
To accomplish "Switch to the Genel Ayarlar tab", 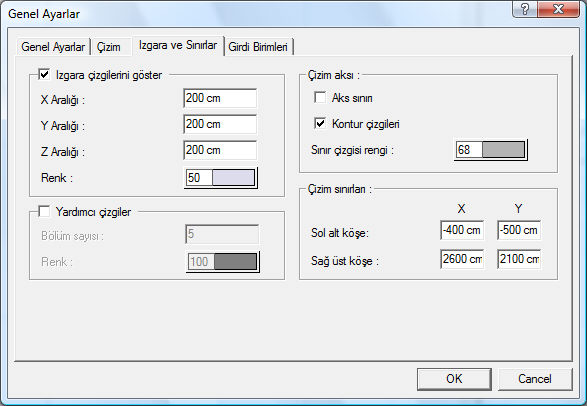I will (53, 47).
